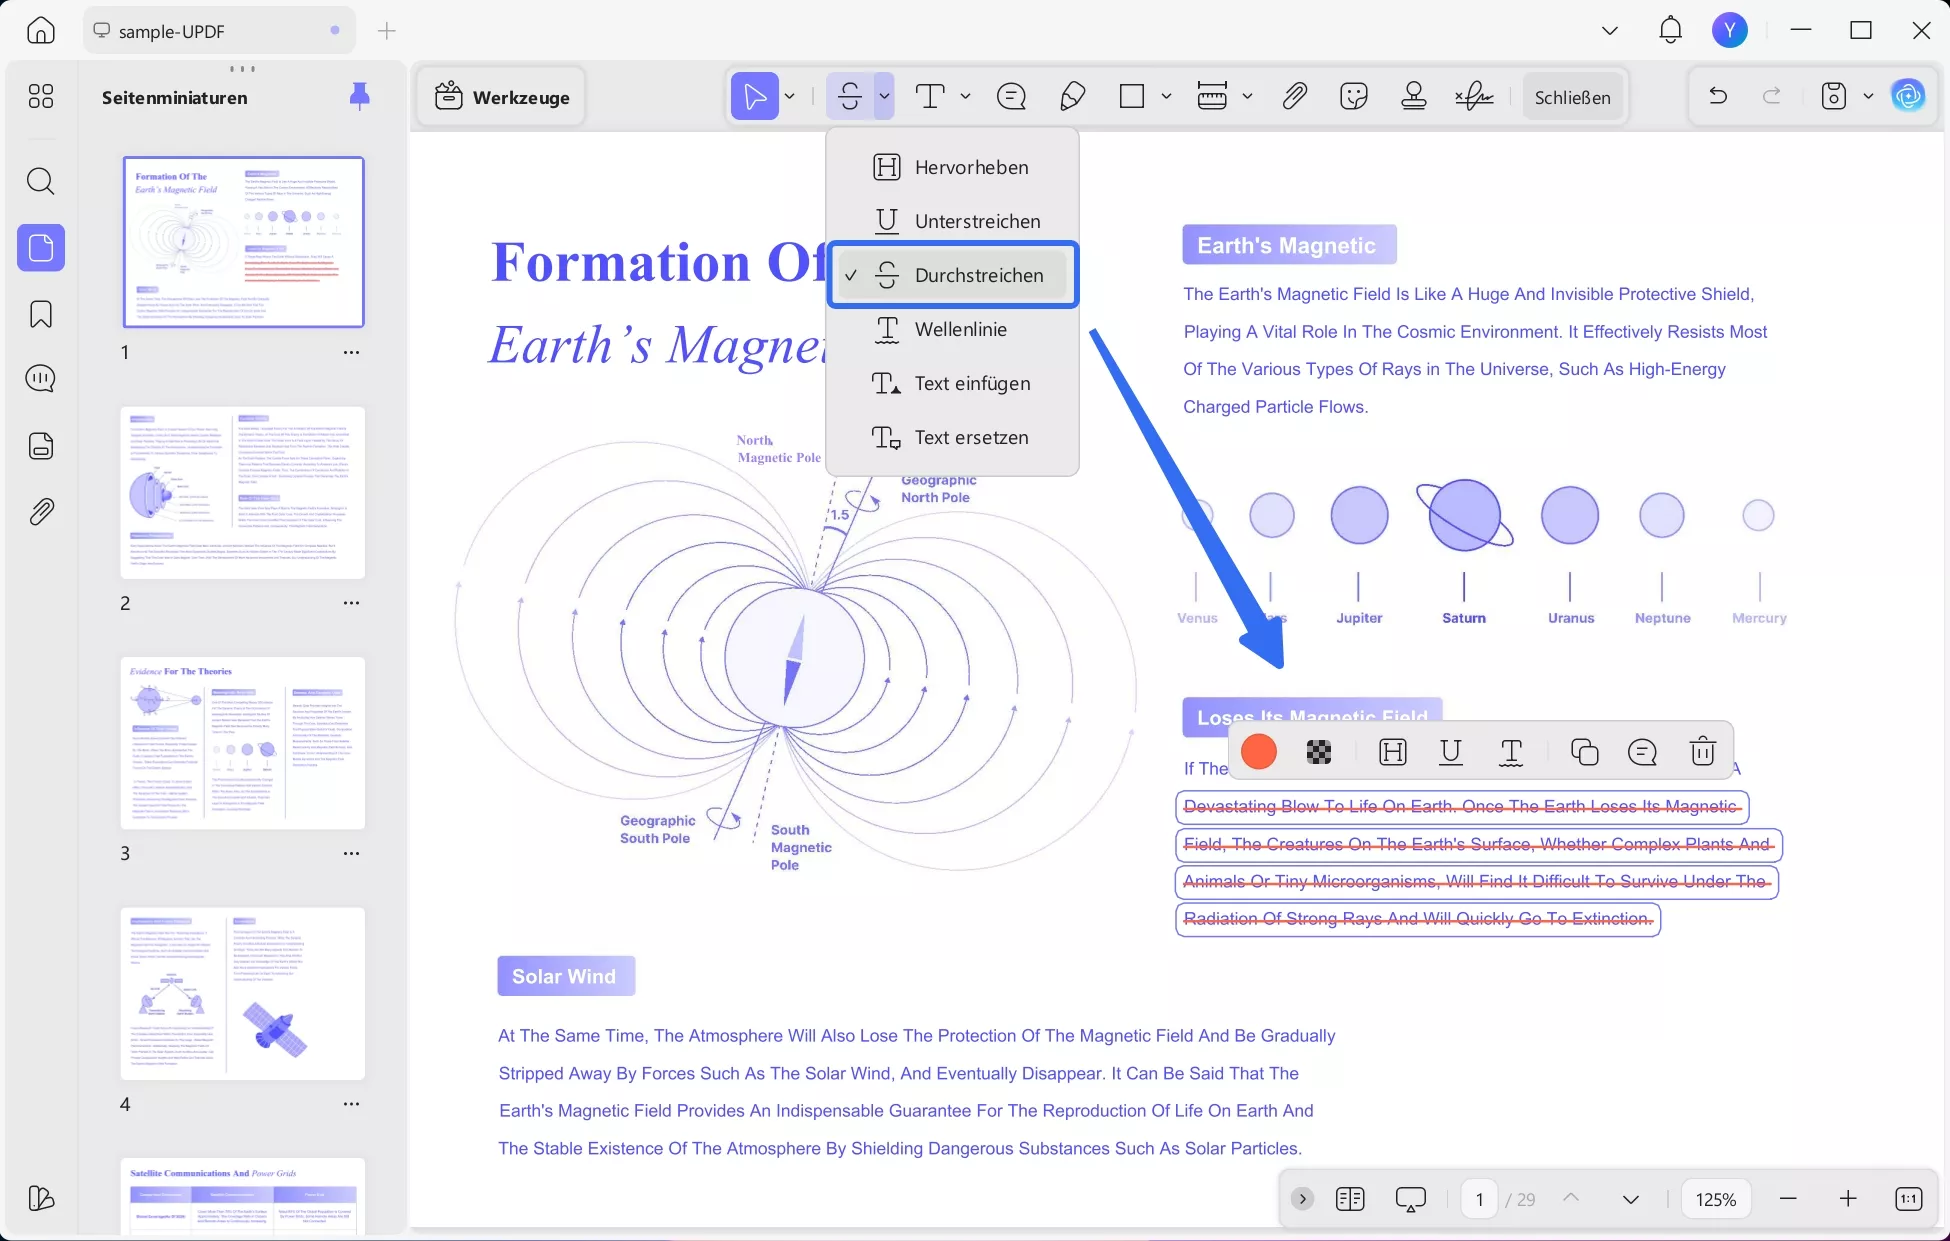Expand the text markup tool dropdown arrow
This screenshot has width=1950, height=1241.
click(x=884, y=97)
